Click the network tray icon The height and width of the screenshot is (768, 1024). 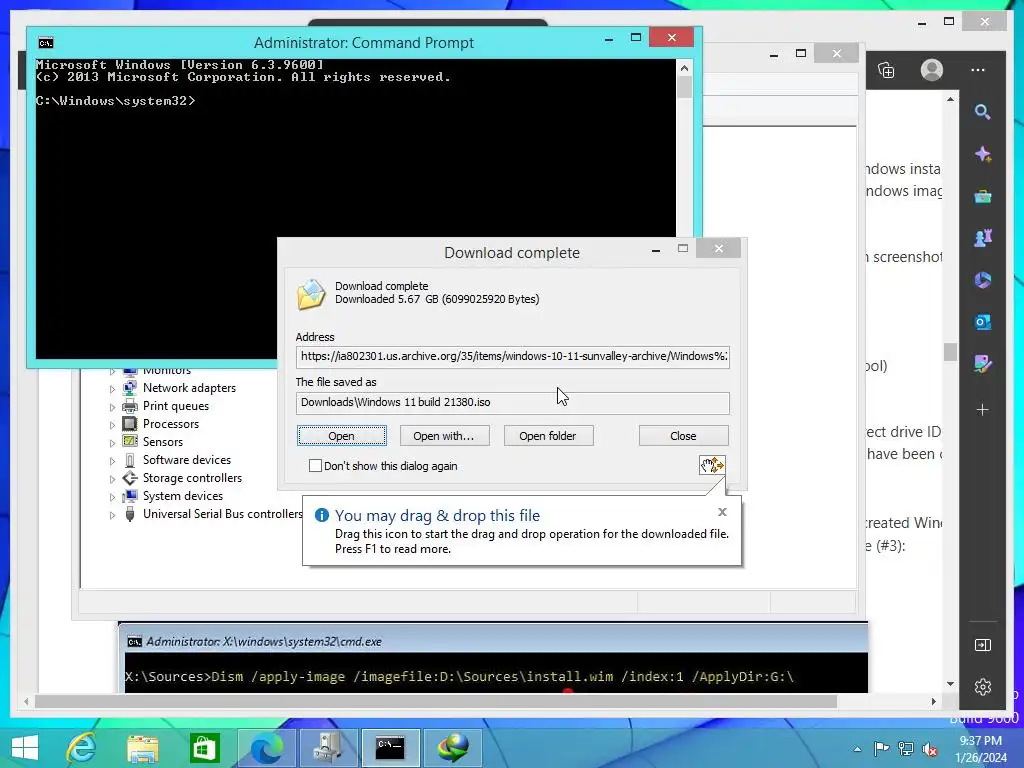coord(906,749)
